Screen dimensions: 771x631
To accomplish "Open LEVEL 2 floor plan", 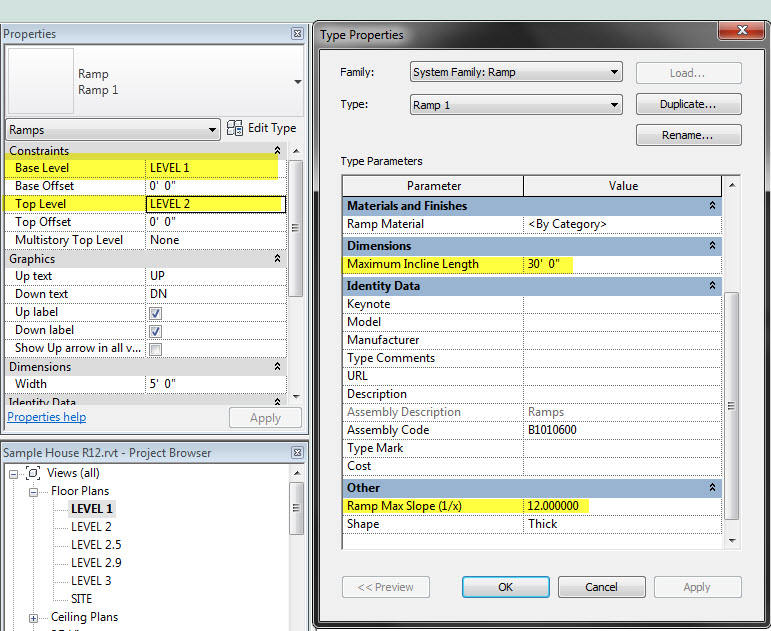I will point(91,527).
